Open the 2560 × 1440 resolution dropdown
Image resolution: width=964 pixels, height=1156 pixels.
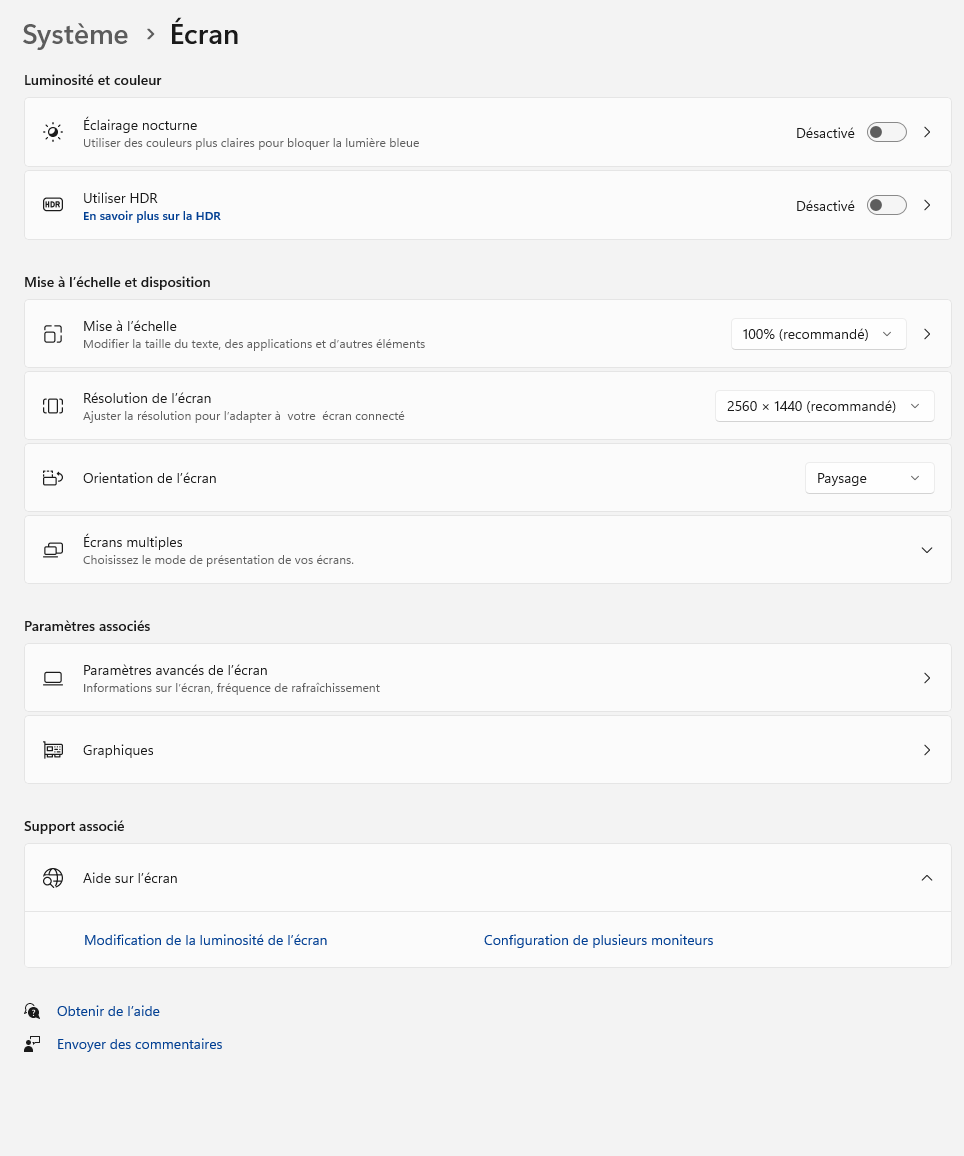(824, 406)
